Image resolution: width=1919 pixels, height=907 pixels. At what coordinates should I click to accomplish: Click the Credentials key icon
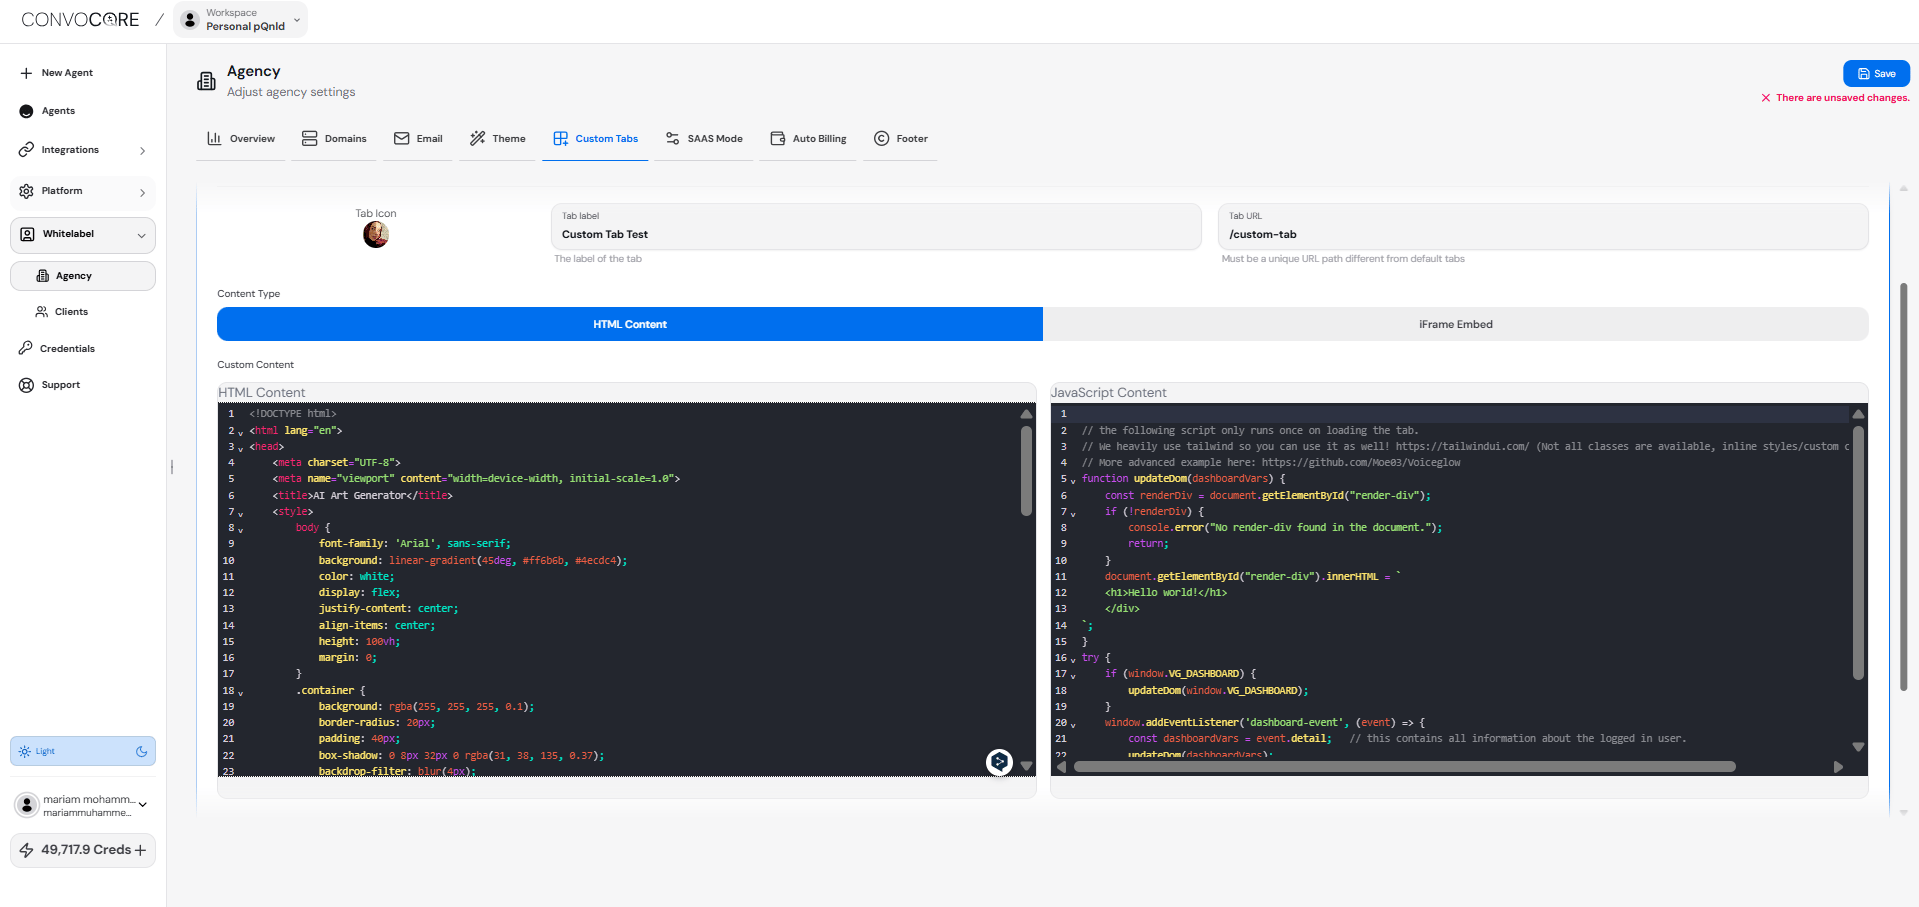coord(26,348)
